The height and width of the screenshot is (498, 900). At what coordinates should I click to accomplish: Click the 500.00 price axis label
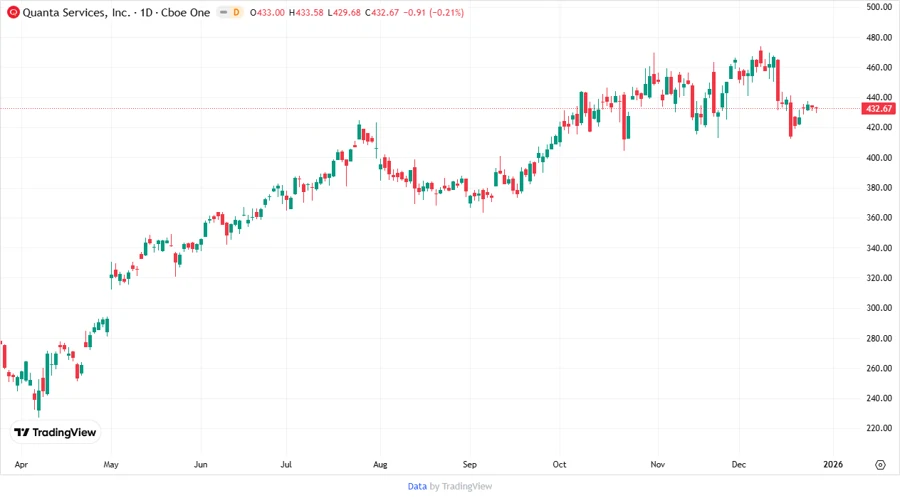pyautogui.click(x=879, y=7)
